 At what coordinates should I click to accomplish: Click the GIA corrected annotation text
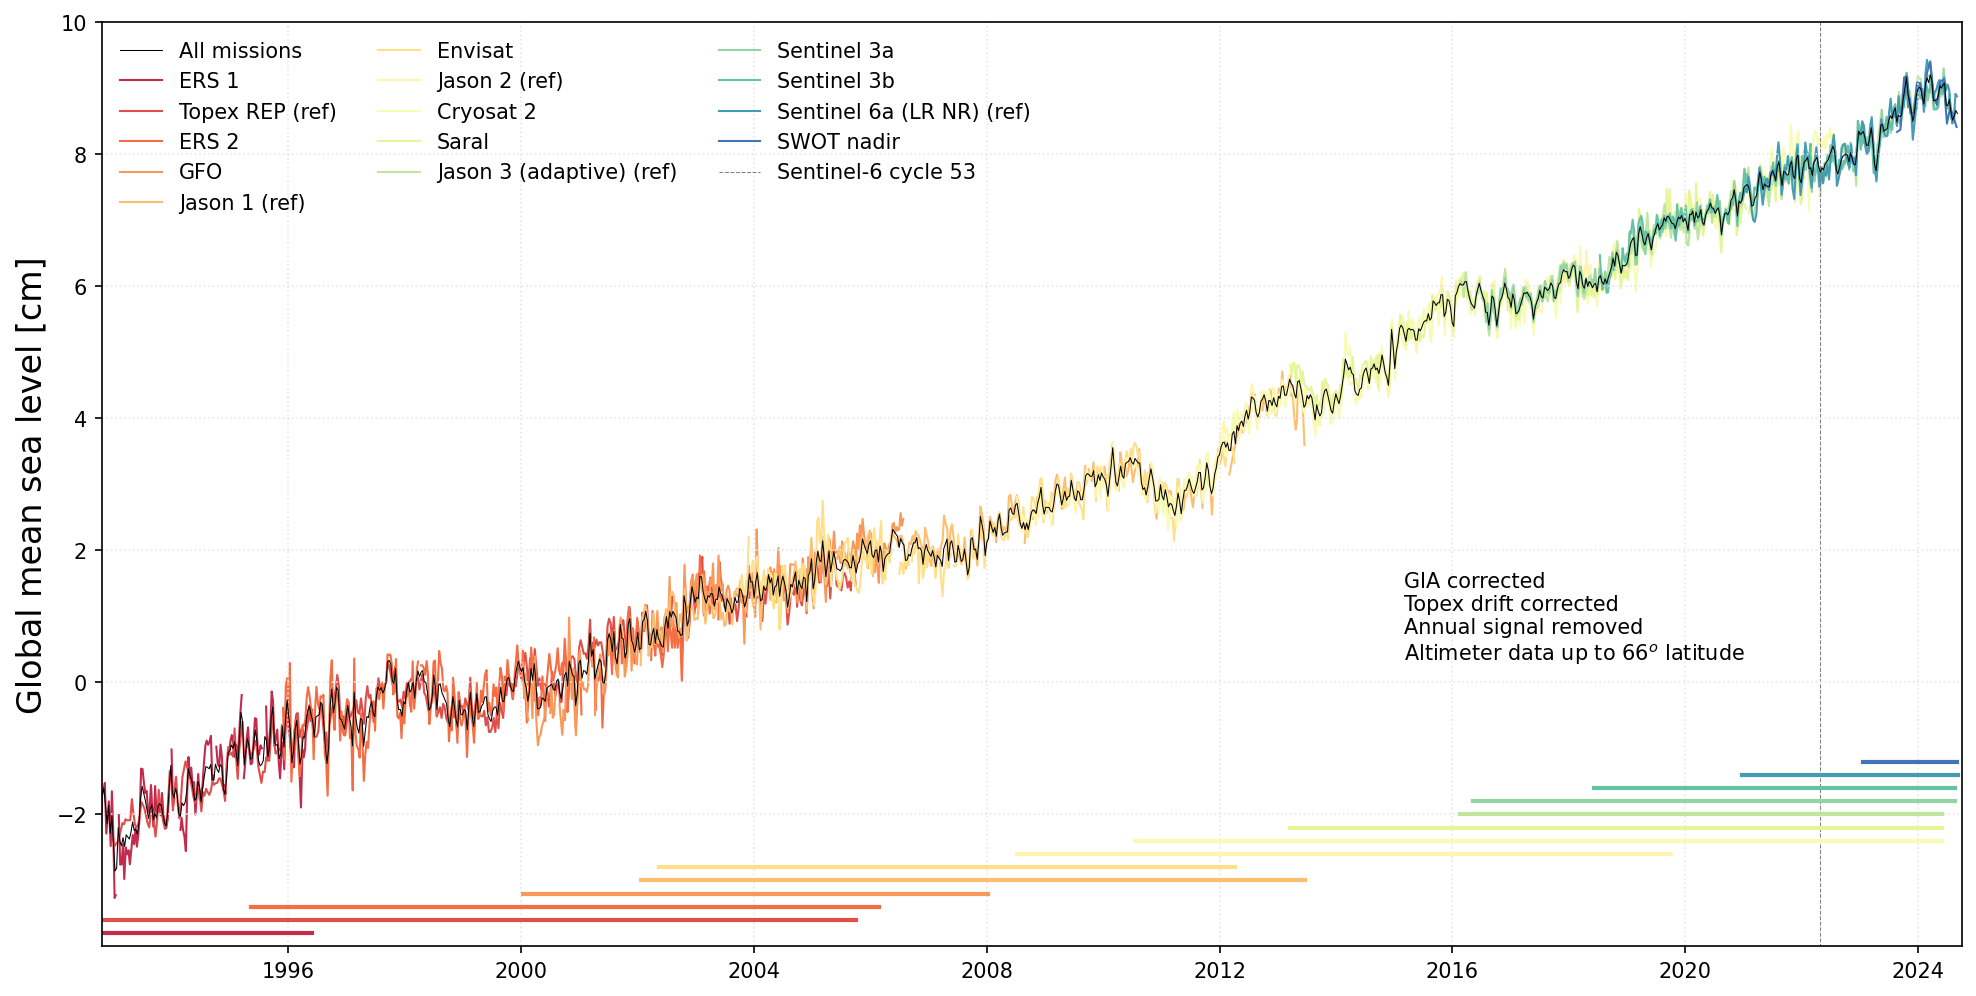point(1474,581)
